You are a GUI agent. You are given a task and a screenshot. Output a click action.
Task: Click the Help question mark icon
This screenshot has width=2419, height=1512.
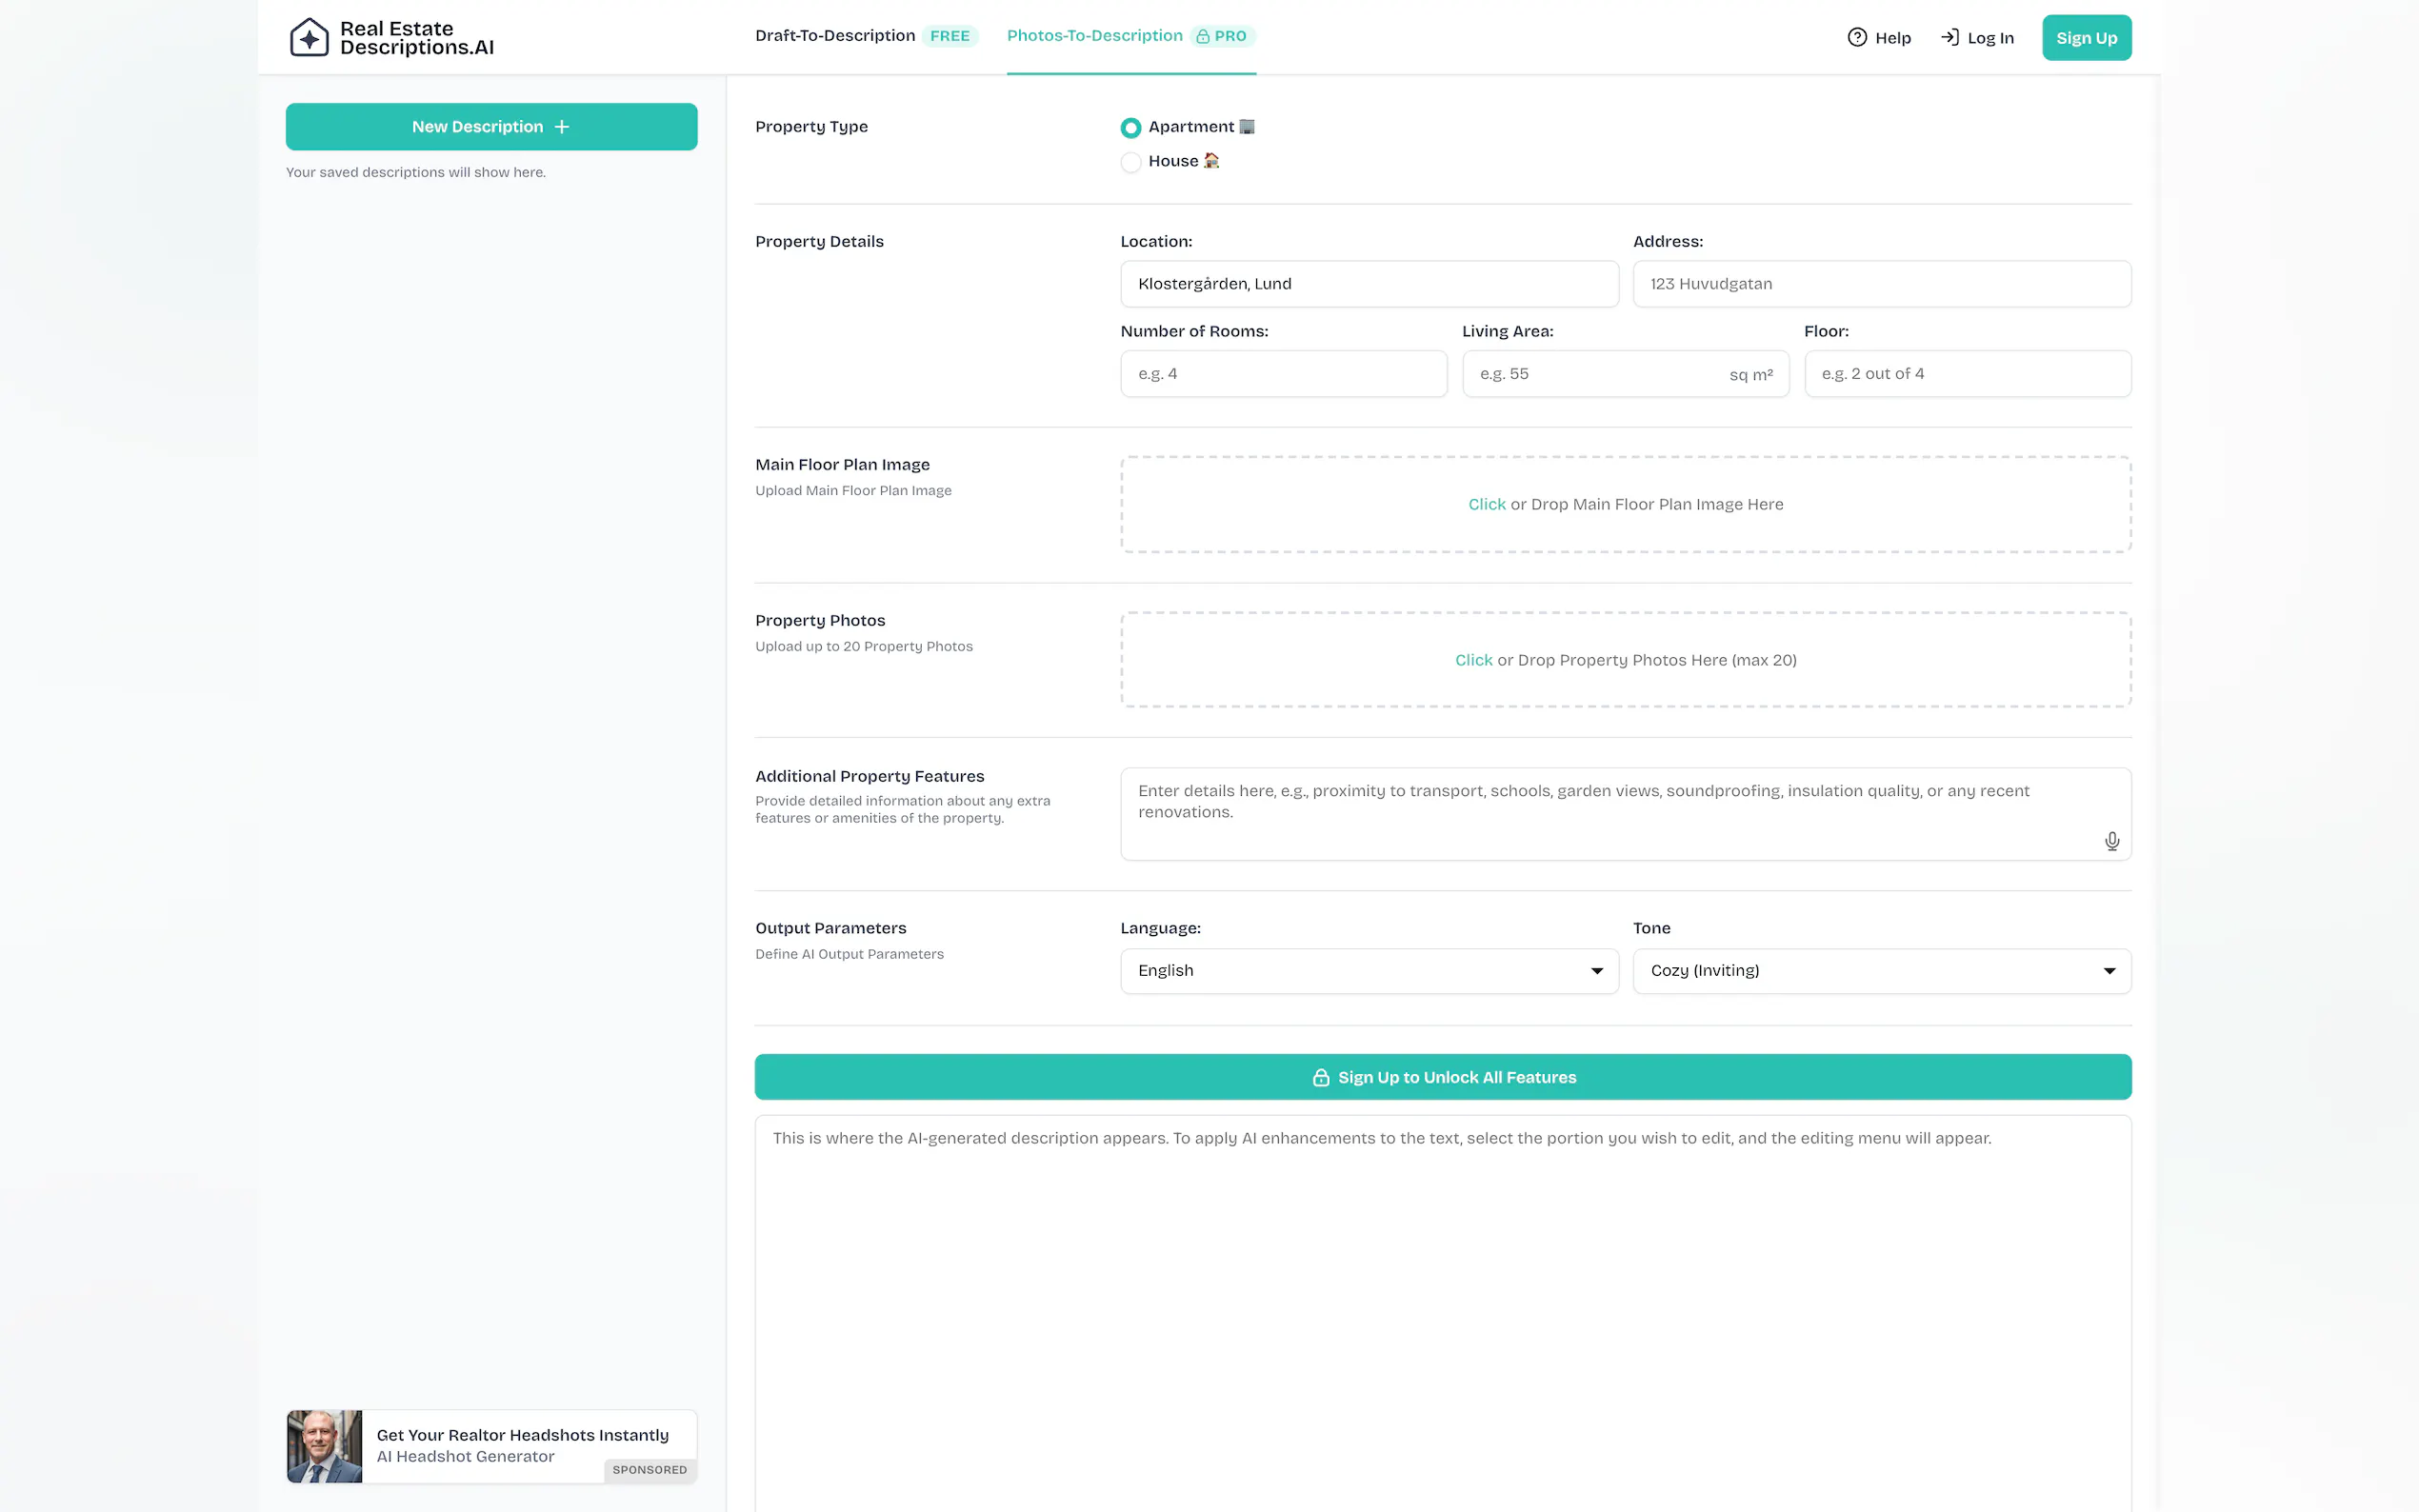tap(1856, 38)
